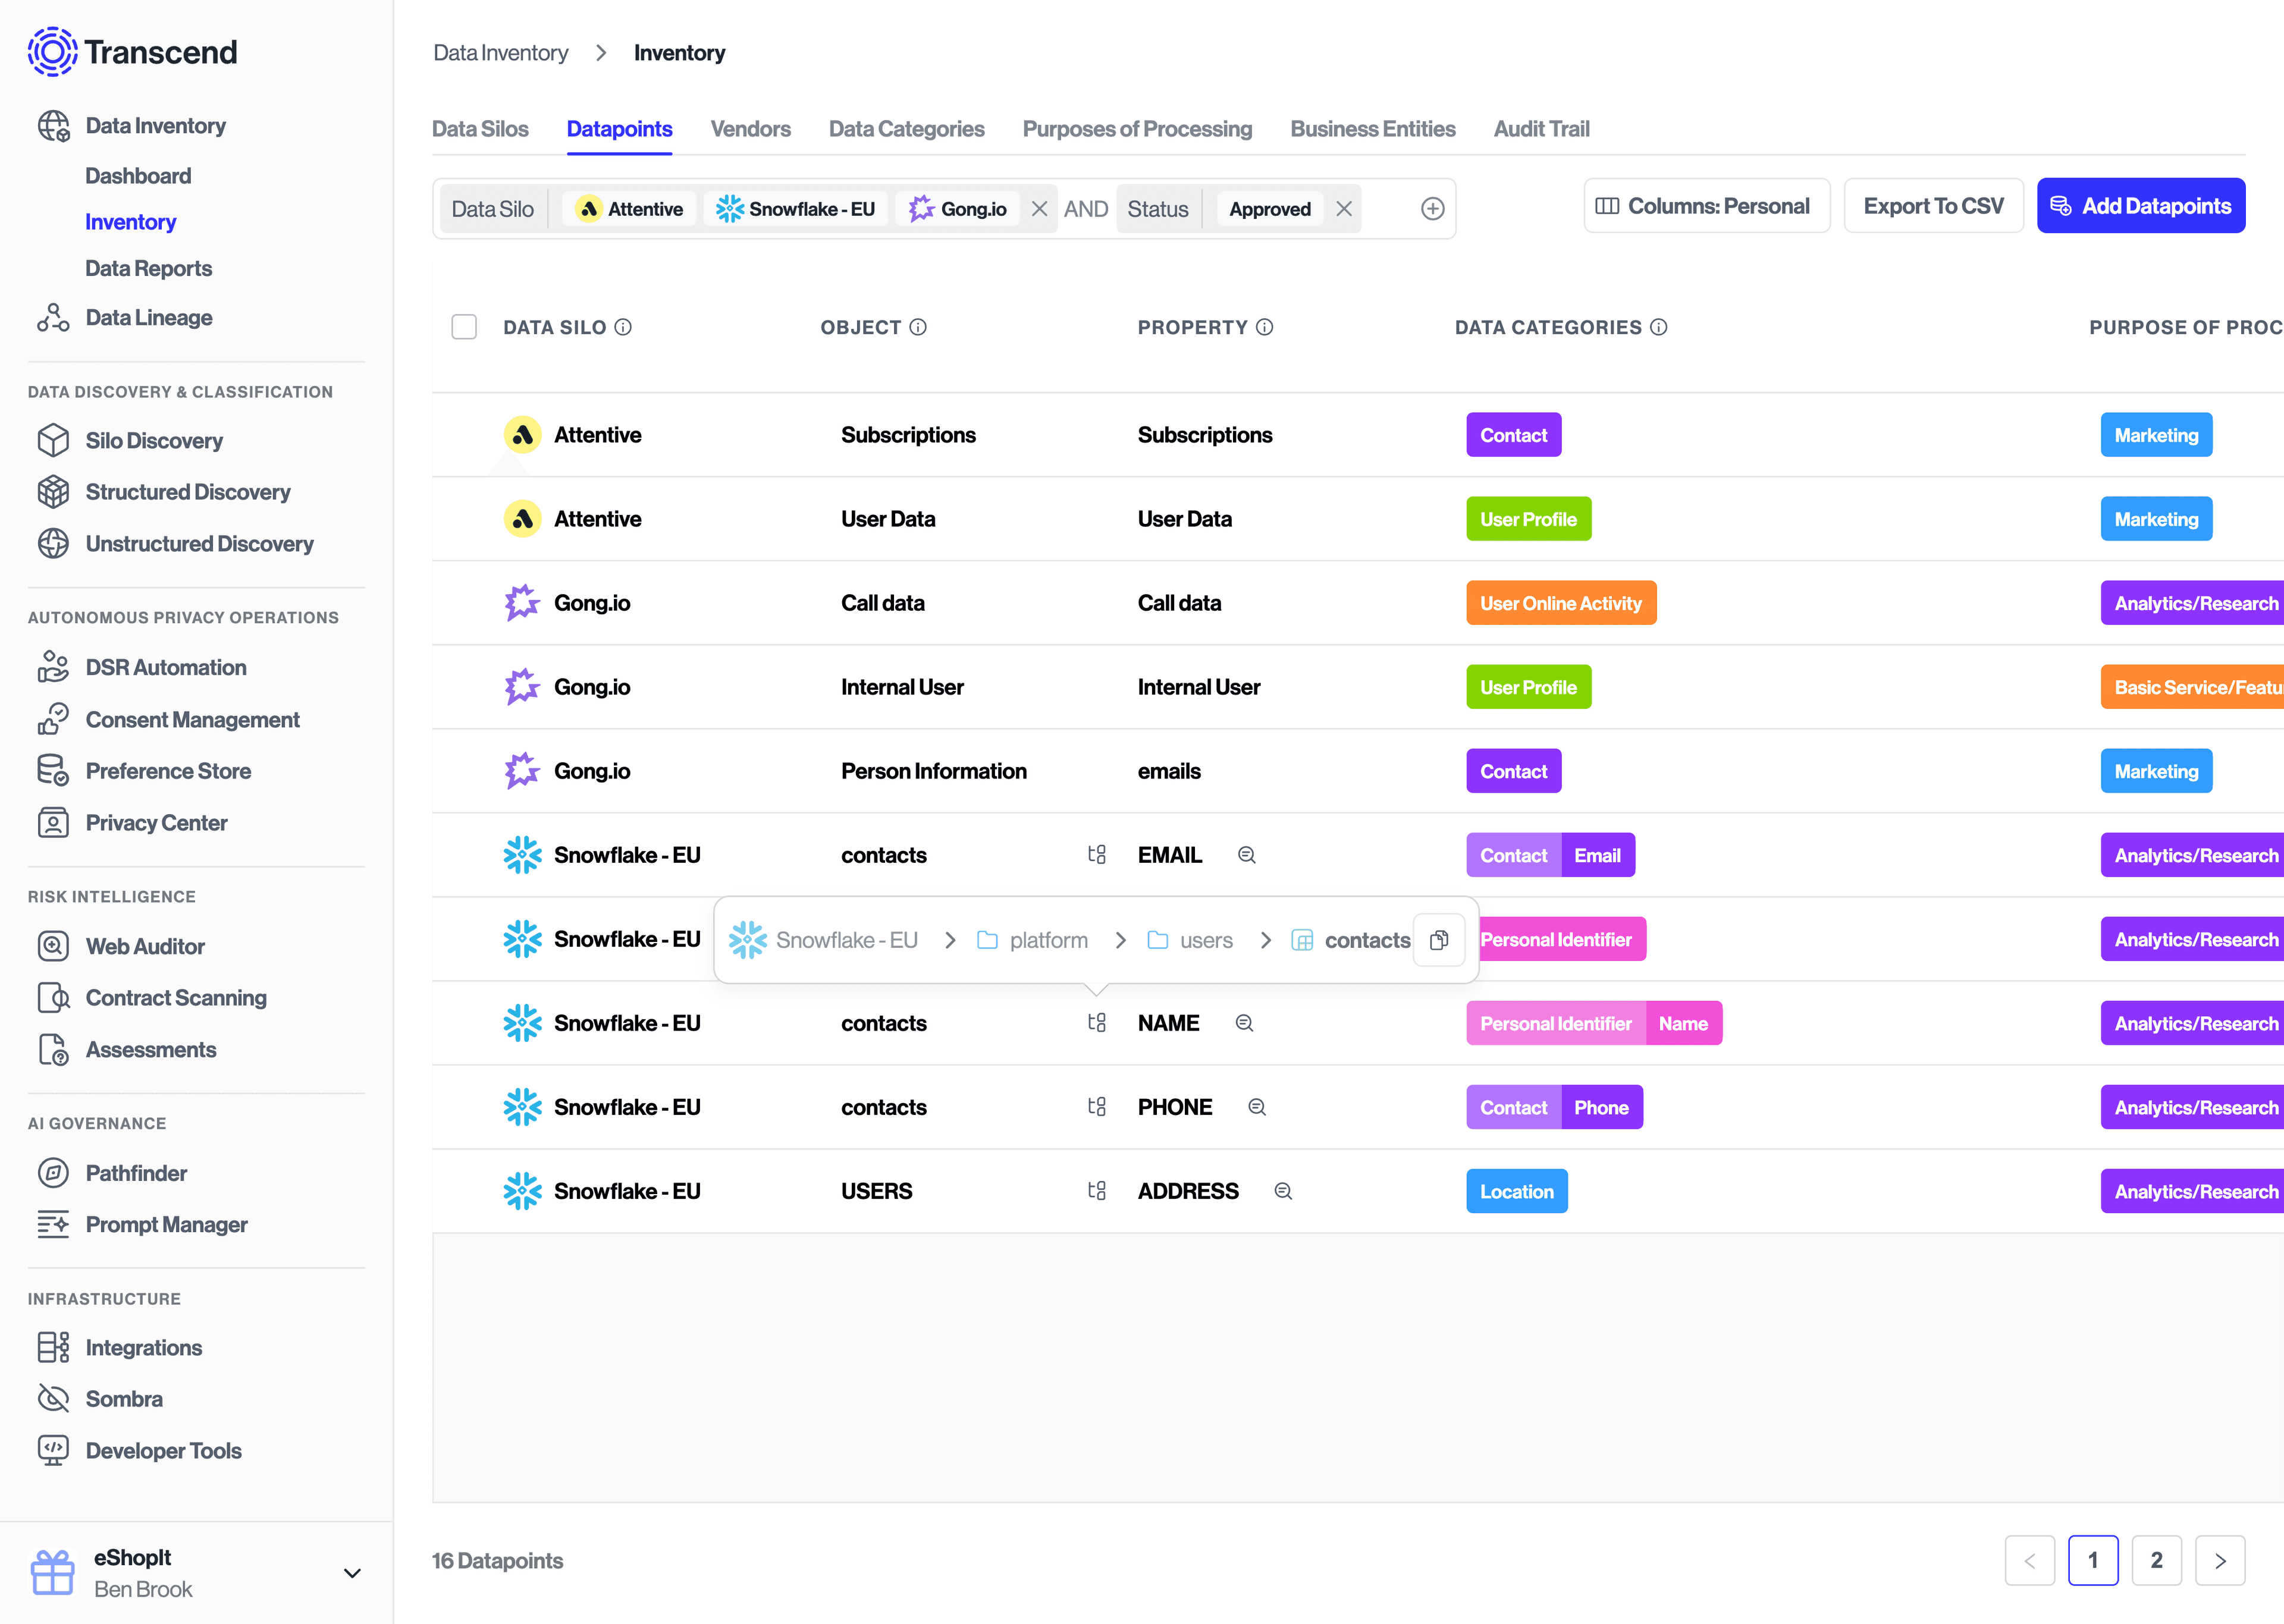Click the magnifier icon next to PHONE

pos(1257,1107)
